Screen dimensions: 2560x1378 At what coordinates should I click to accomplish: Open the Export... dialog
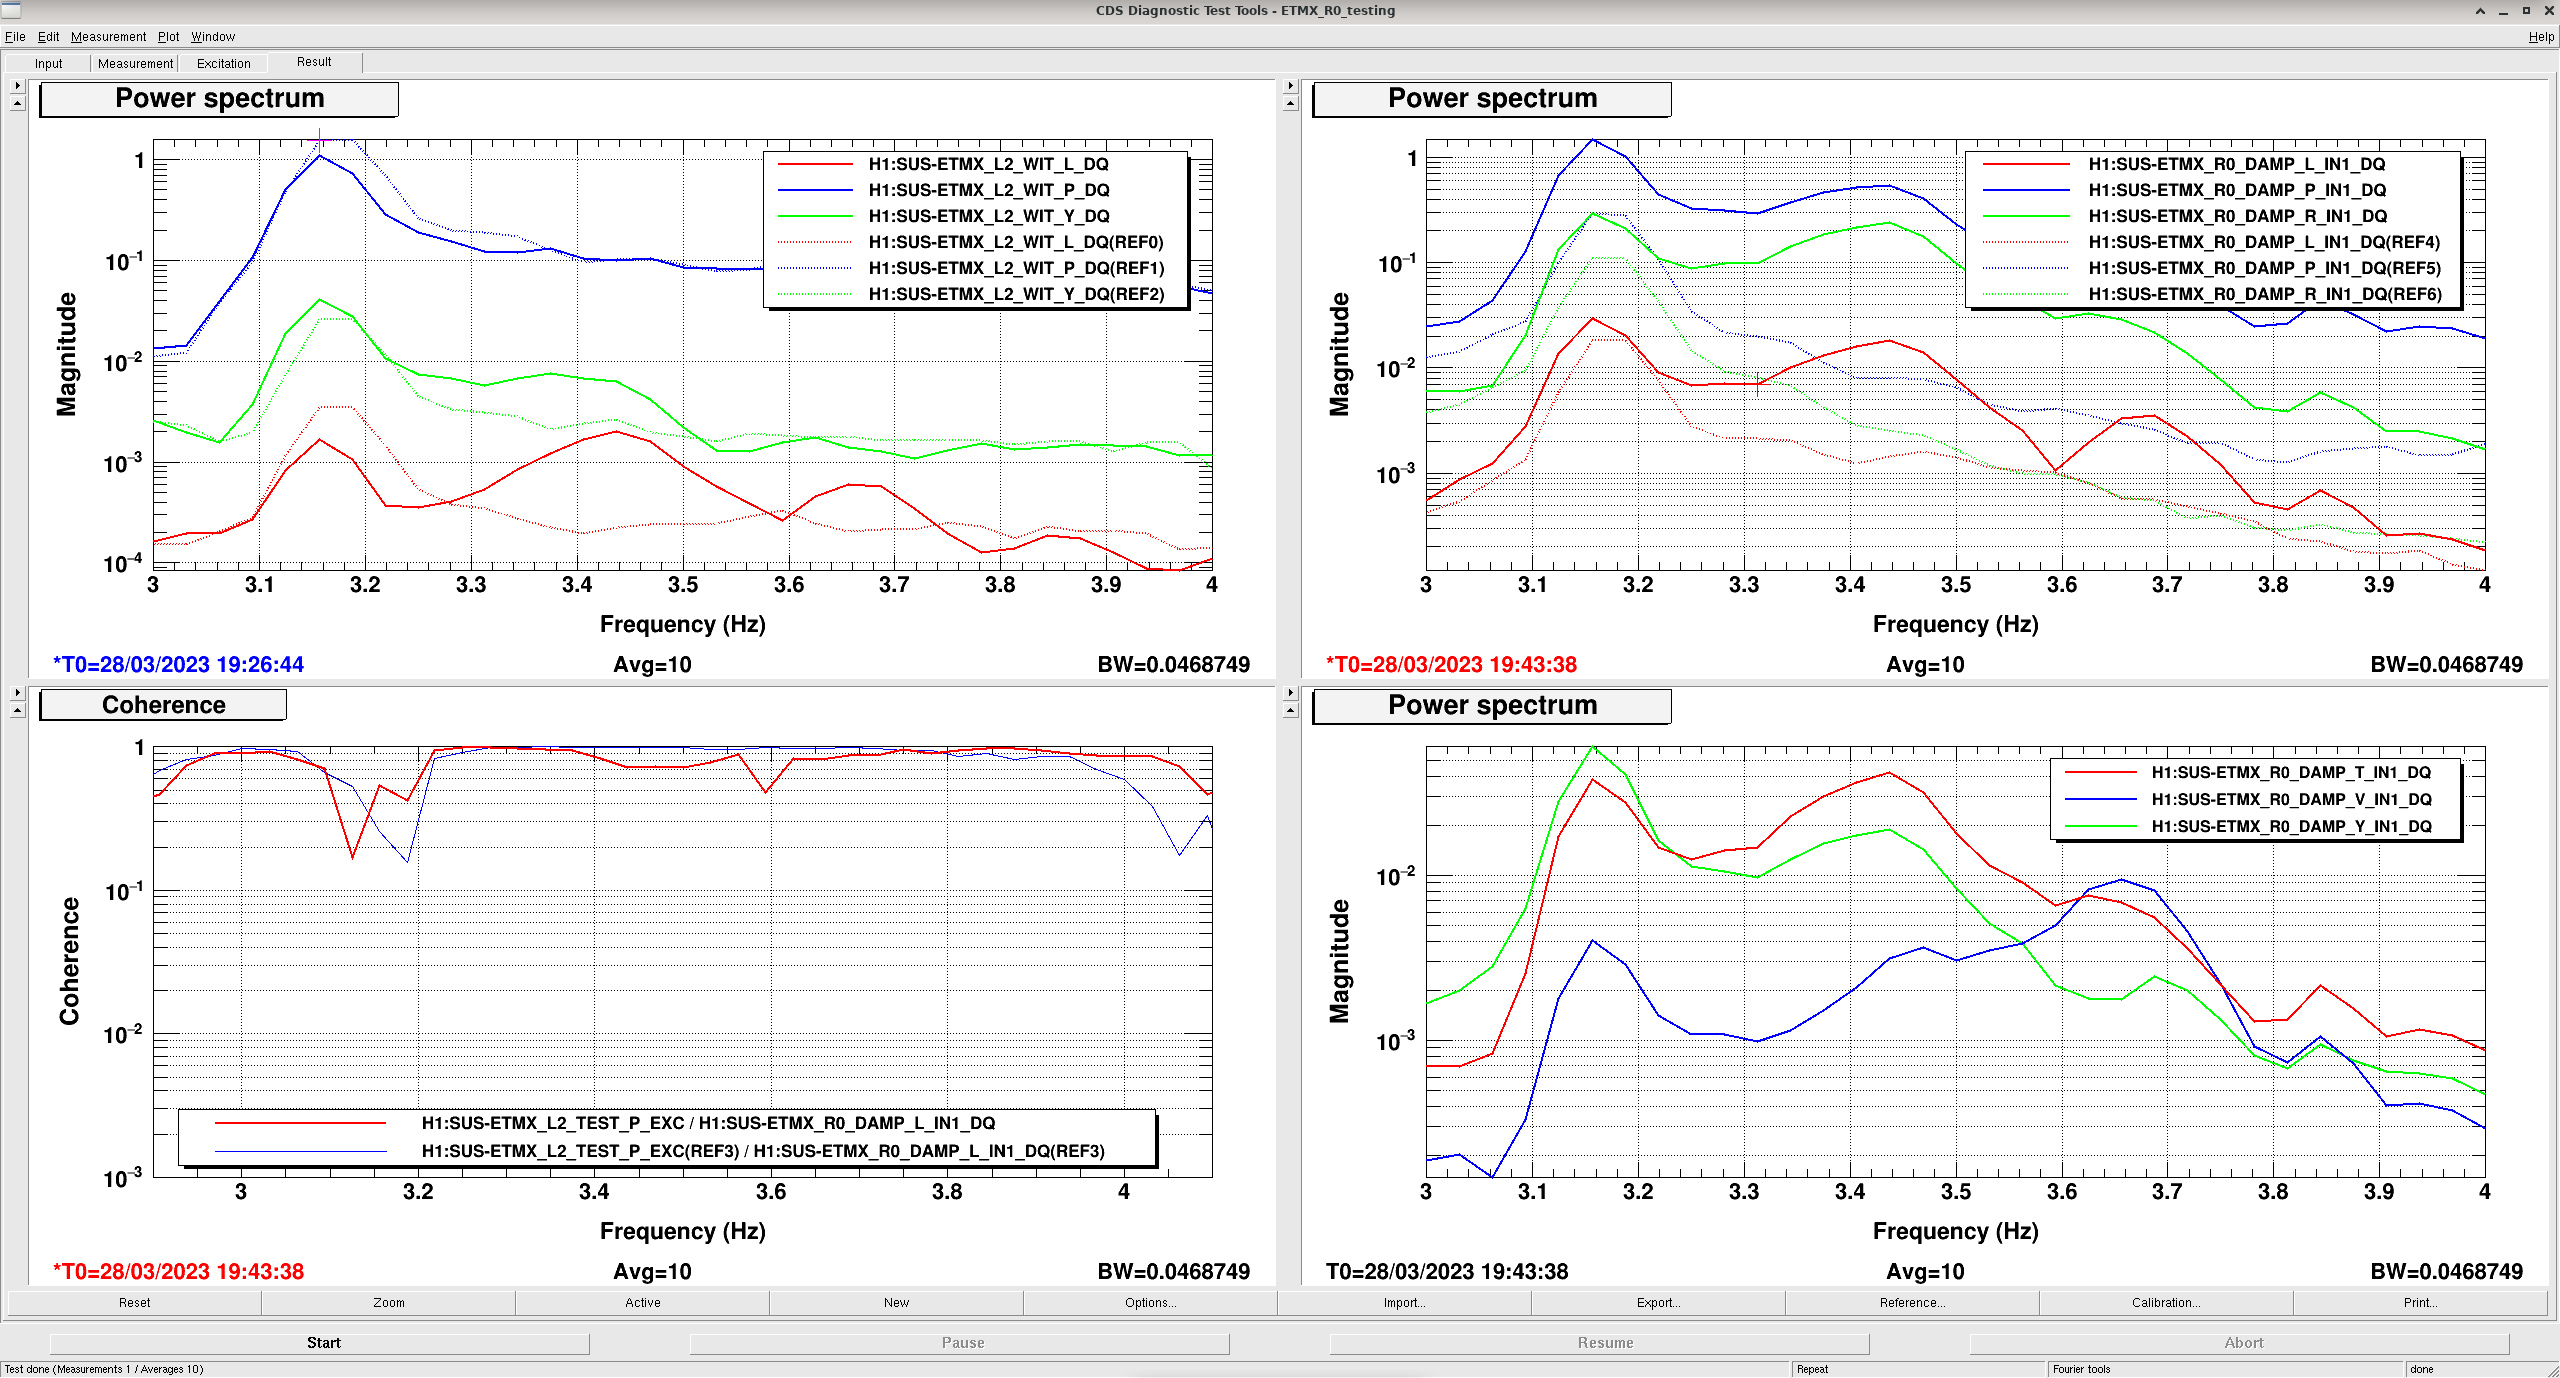[1658, 1302]
